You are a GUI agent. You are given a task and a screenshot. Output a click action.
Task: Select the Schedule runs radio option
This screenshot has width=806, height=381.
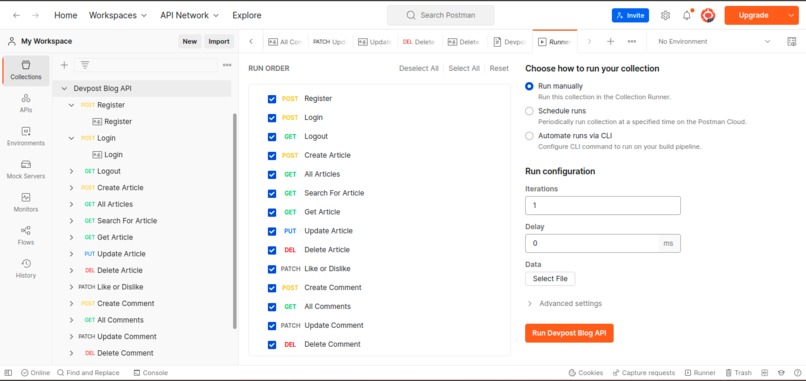(529, 111)
